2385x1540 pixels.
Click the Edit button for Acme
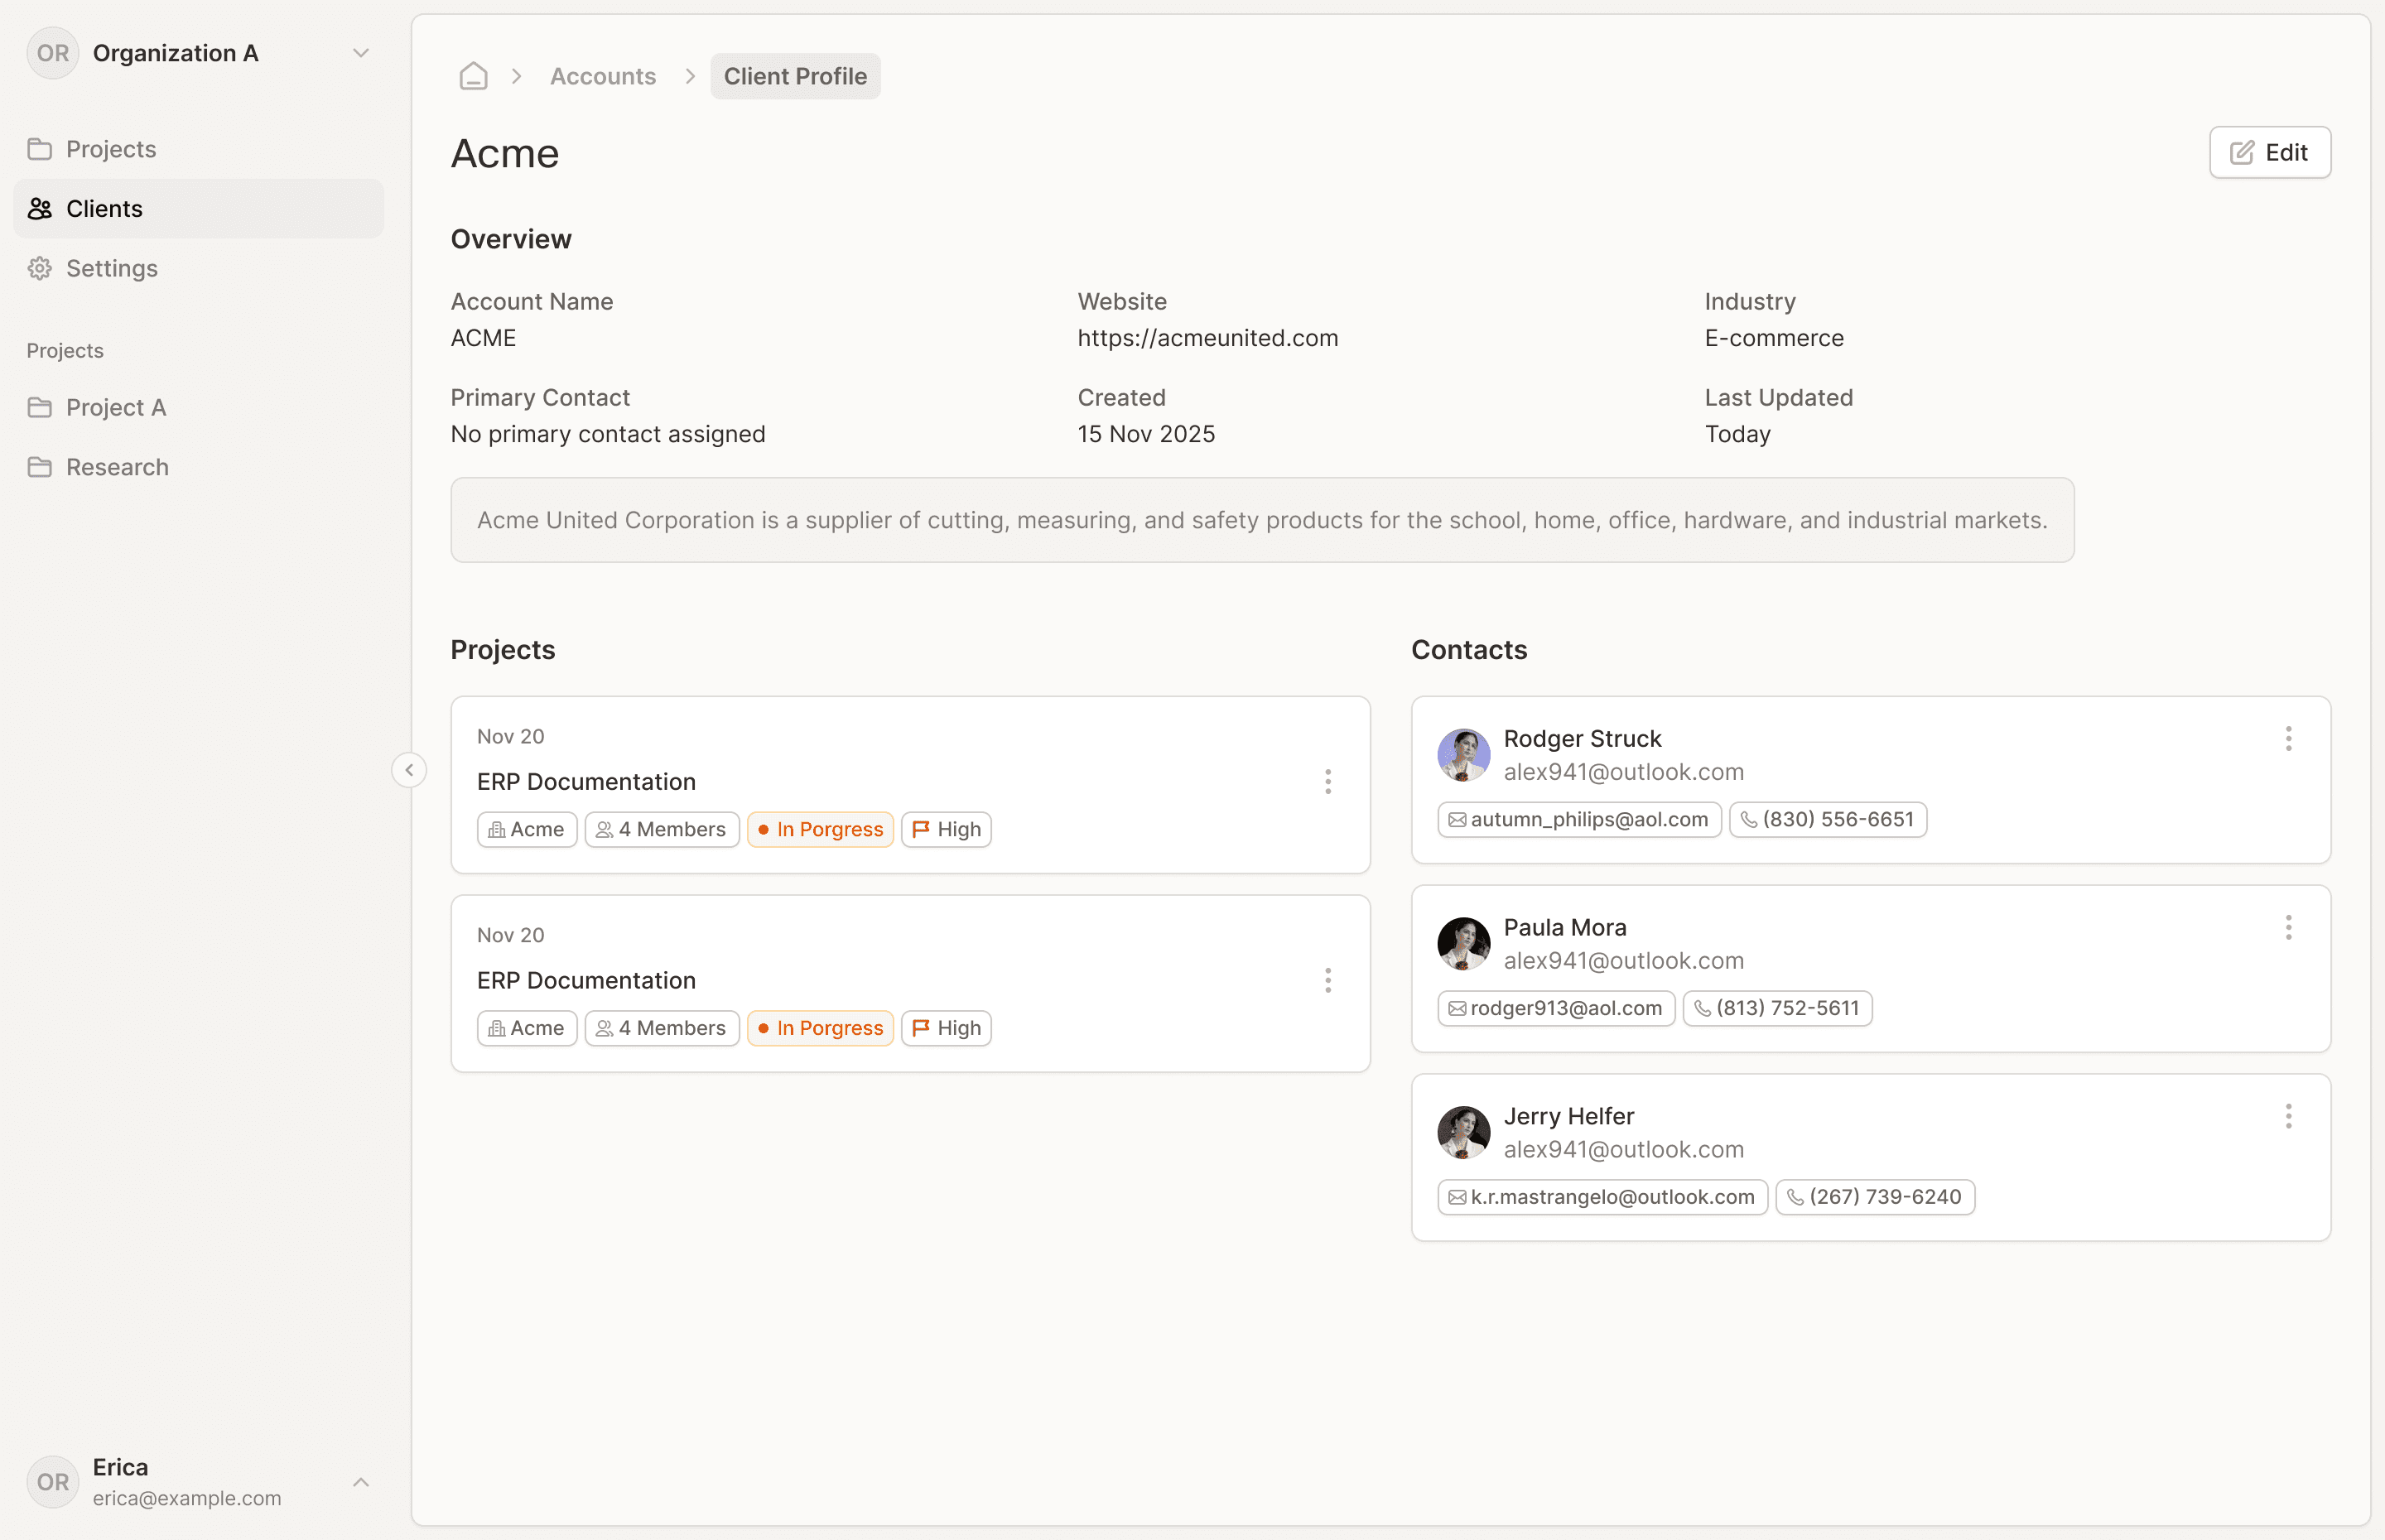click(x=2269, y=152)
